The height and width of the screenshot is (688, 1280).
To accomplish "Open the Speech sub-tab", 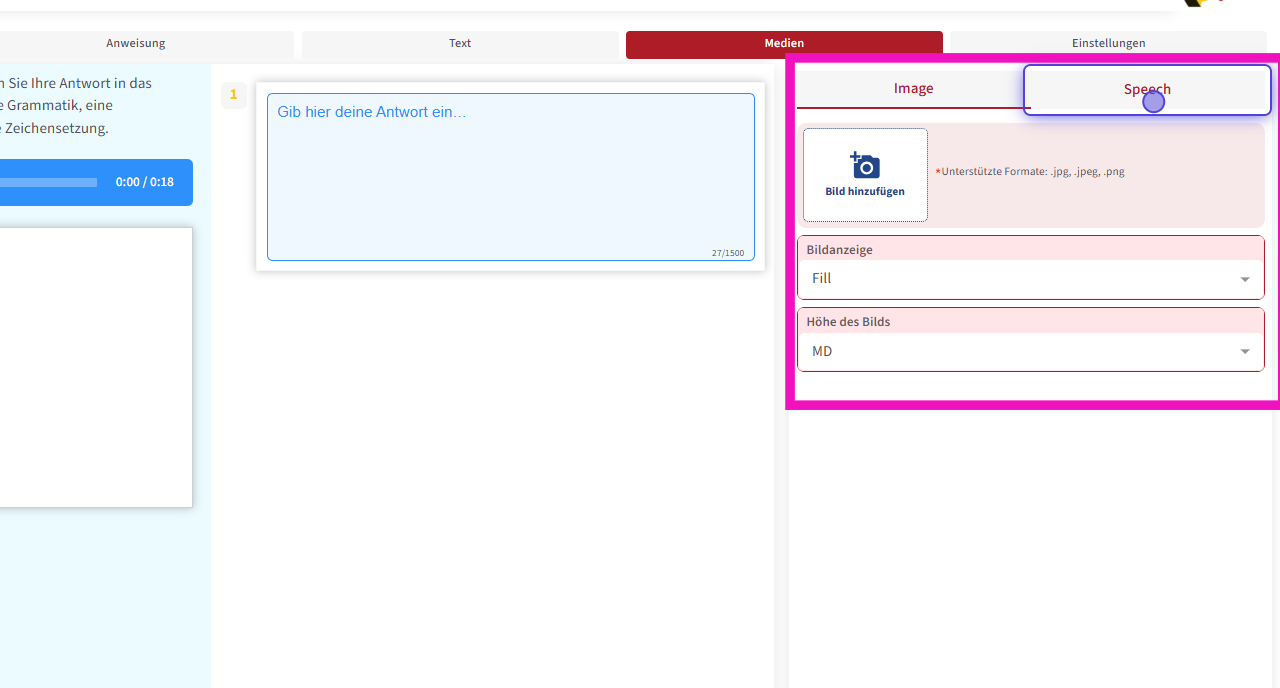I will tap(1147, 90).
